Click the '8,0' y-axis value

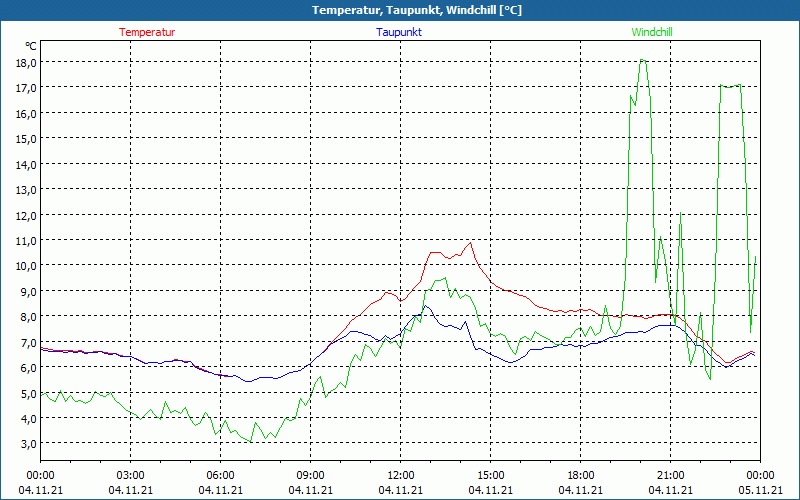coord(29,317)
